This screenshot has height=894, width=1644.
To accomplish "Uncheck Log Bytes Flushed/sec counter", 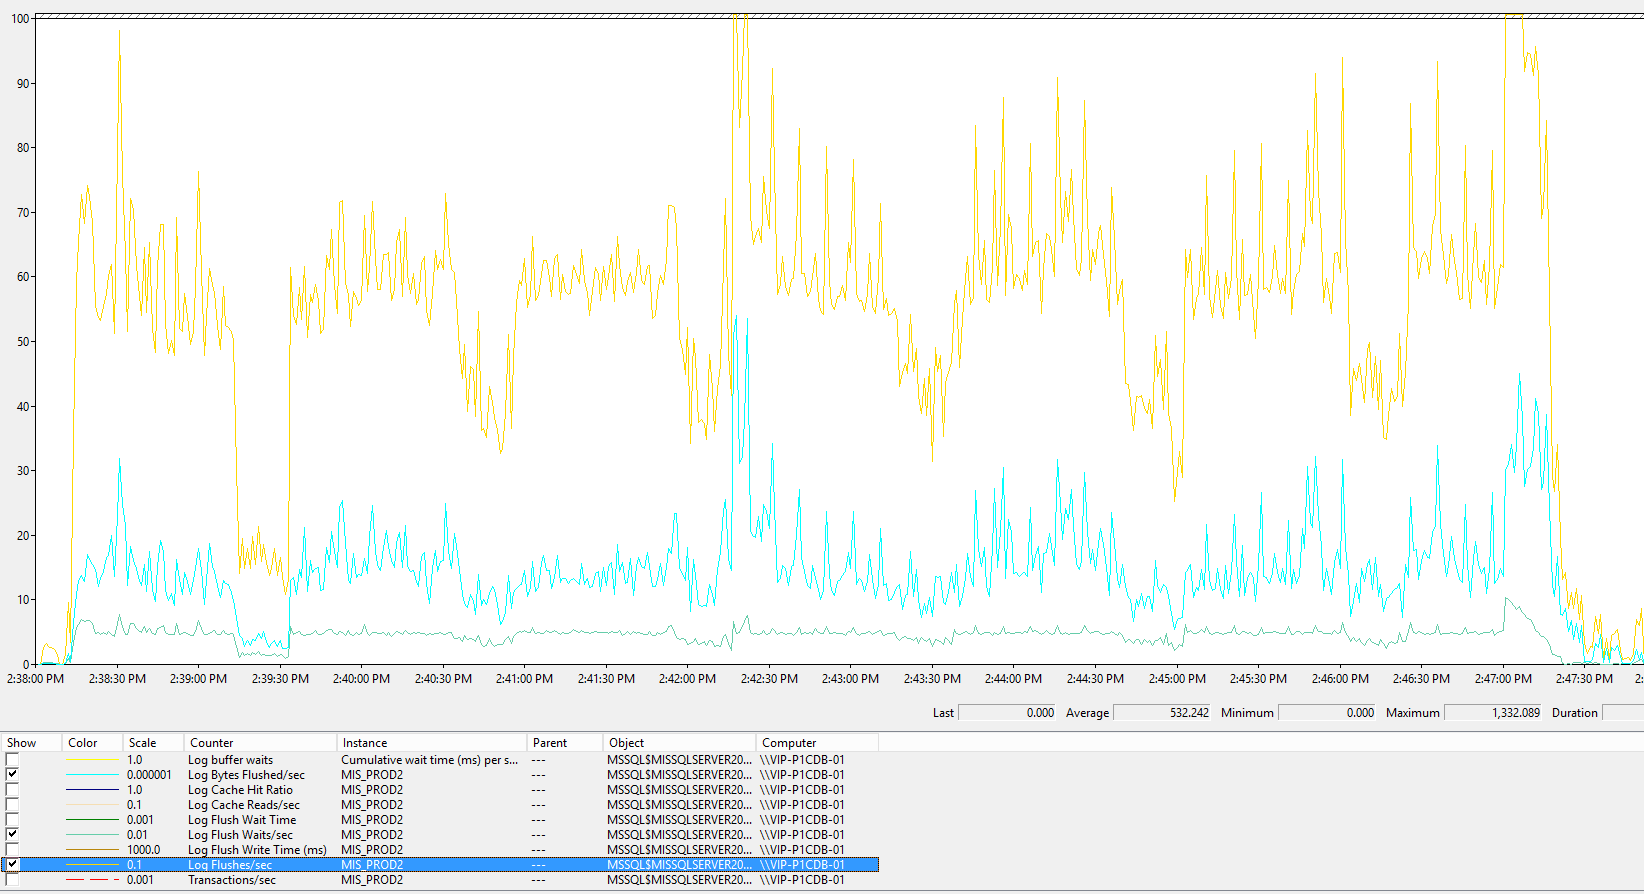I will 12,775.
